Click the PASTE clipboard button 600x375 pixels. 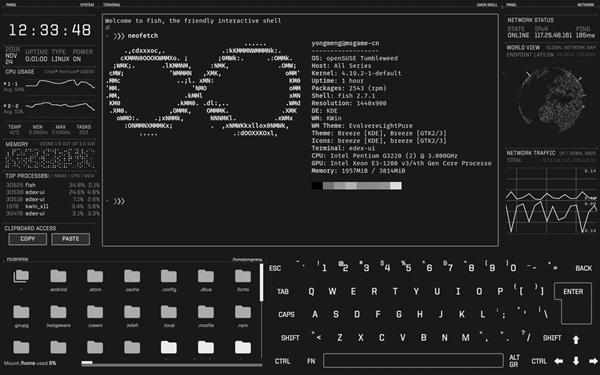tap(71, 239)
